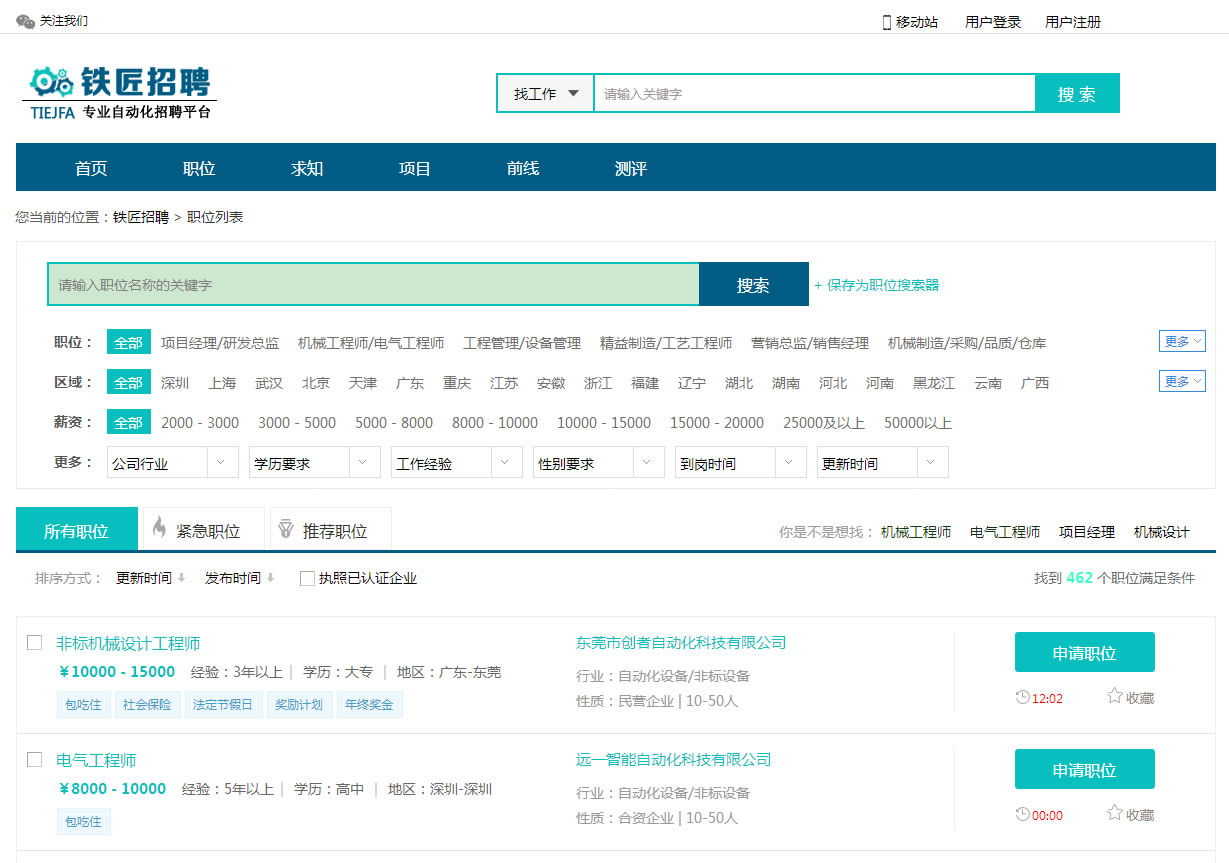Click the 年终奖金 benefit tag
The height and width of the screenshot is (863, 1229).
coord(370,704)
